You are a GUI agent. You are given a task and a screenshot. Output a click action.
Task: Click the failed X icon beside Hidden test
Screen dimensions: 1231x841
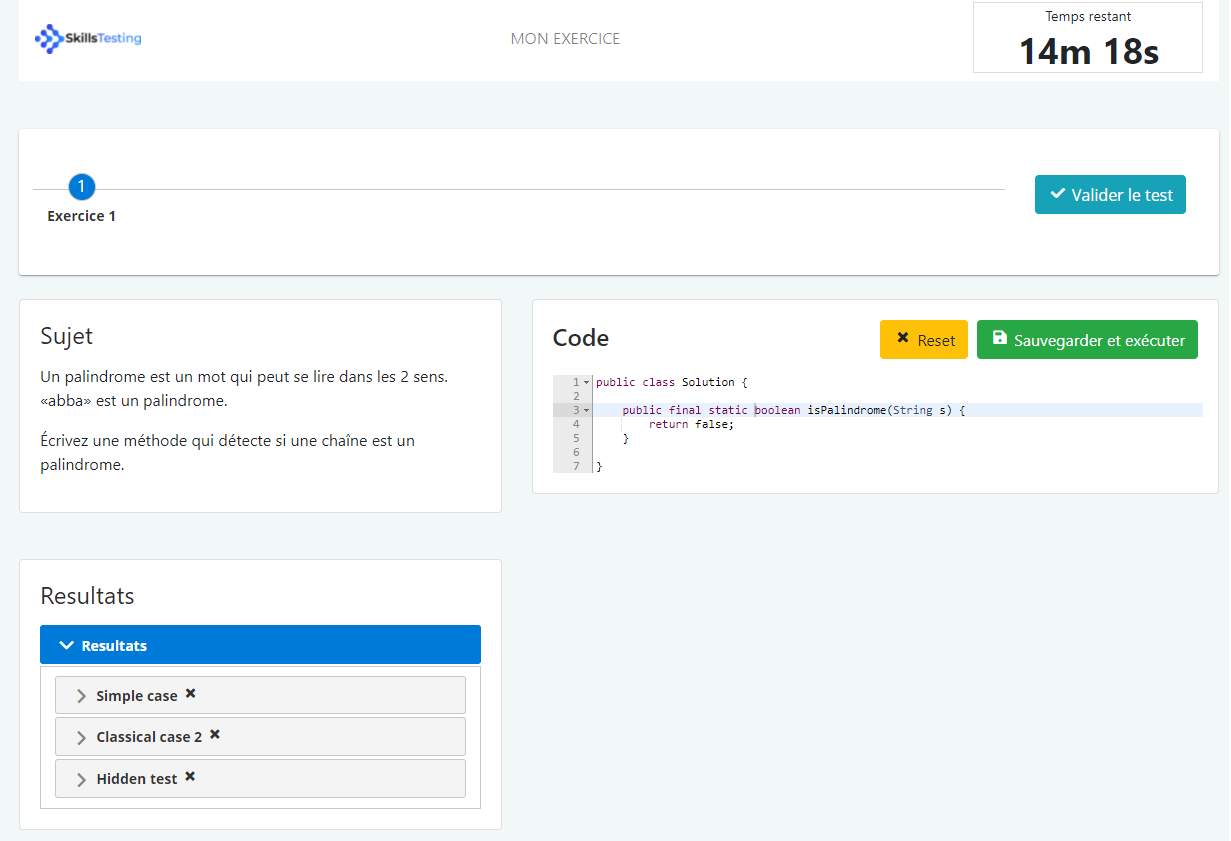[x=190, y=777]
